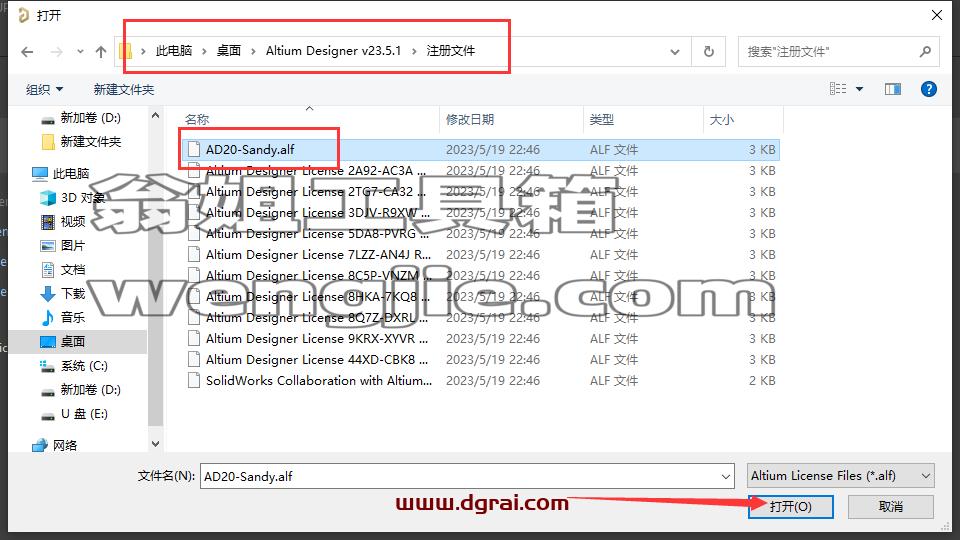Open 新加卷 (D:) at top of tree

point(81,118)
